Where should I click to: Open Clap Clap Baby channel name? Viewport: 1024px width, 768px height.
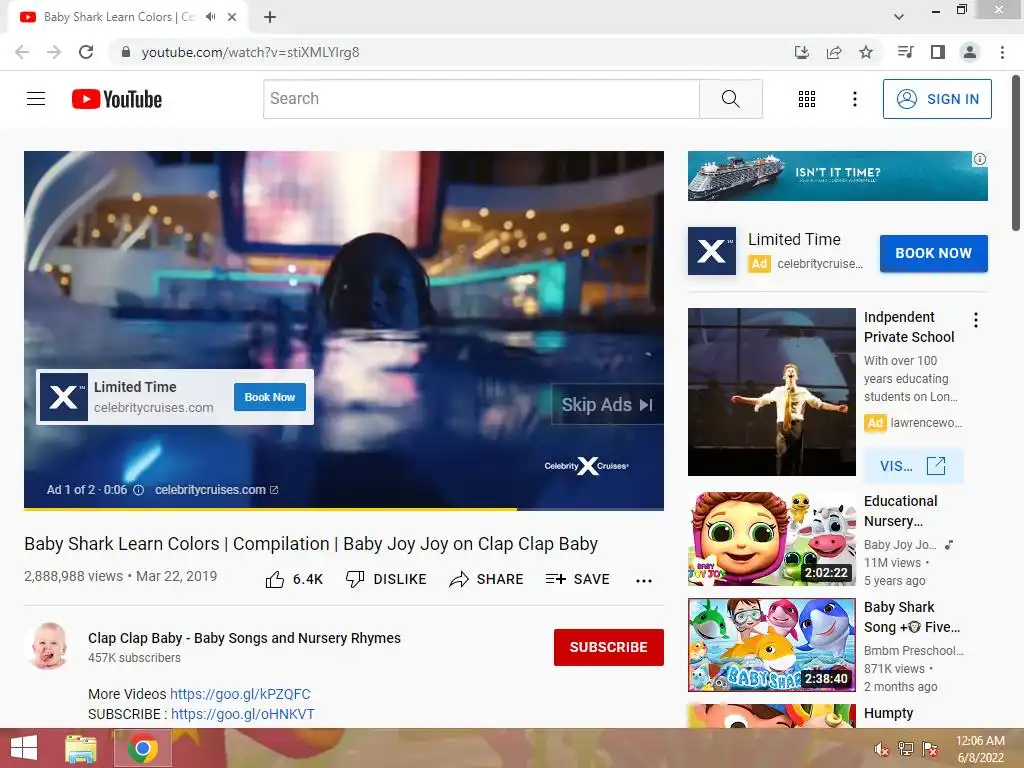pos(244,638)
